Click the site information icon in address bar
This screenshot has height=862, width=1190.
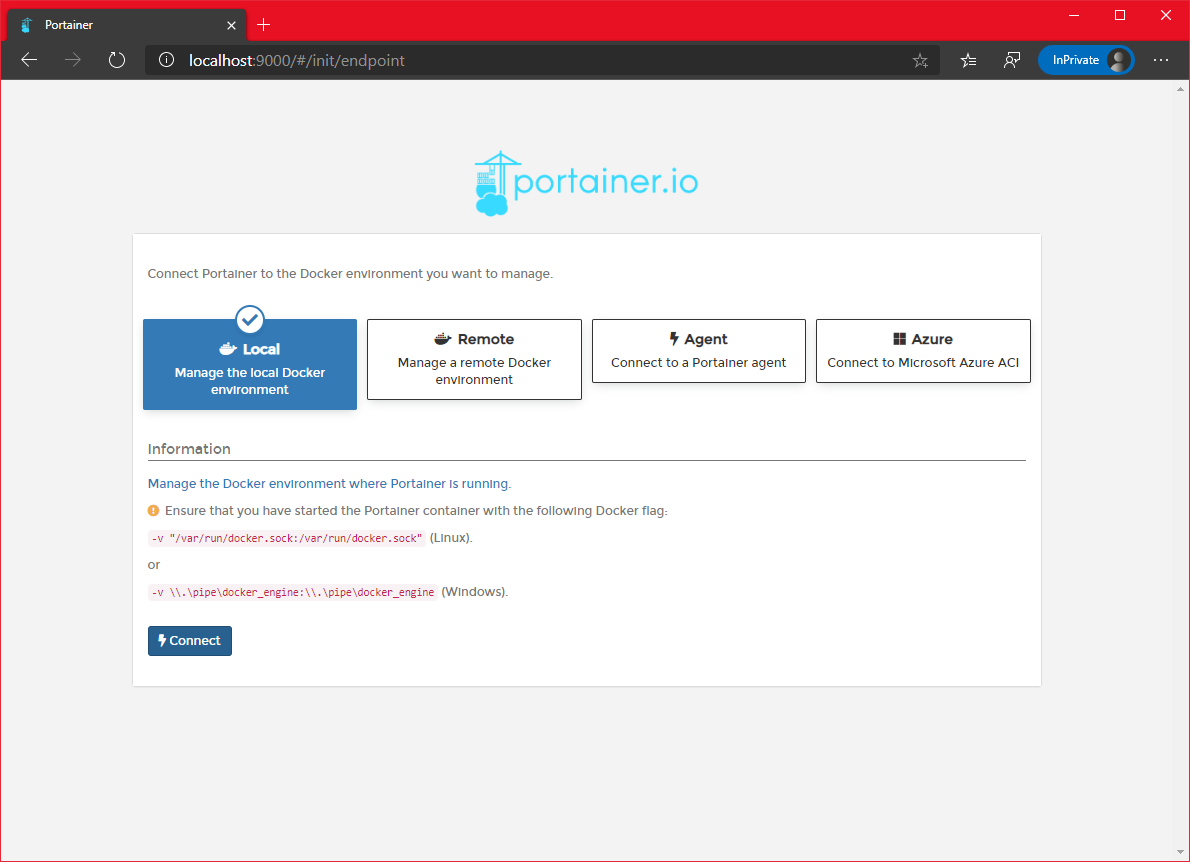point(167,60)
